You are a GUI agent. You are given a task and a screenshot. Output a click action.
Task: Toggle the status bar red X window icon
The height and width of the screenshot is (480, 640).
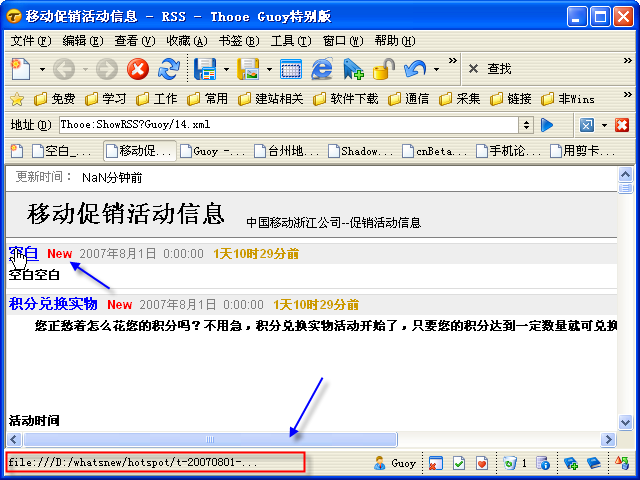click(436, 463)
